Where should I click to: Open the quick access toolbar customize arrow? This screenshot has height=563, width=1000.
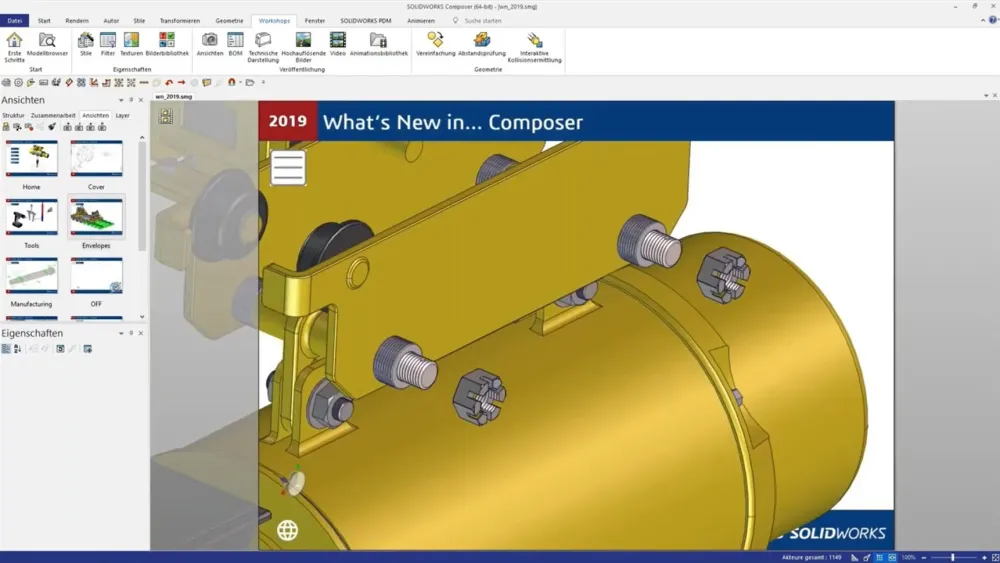click(x=263, y=82)
